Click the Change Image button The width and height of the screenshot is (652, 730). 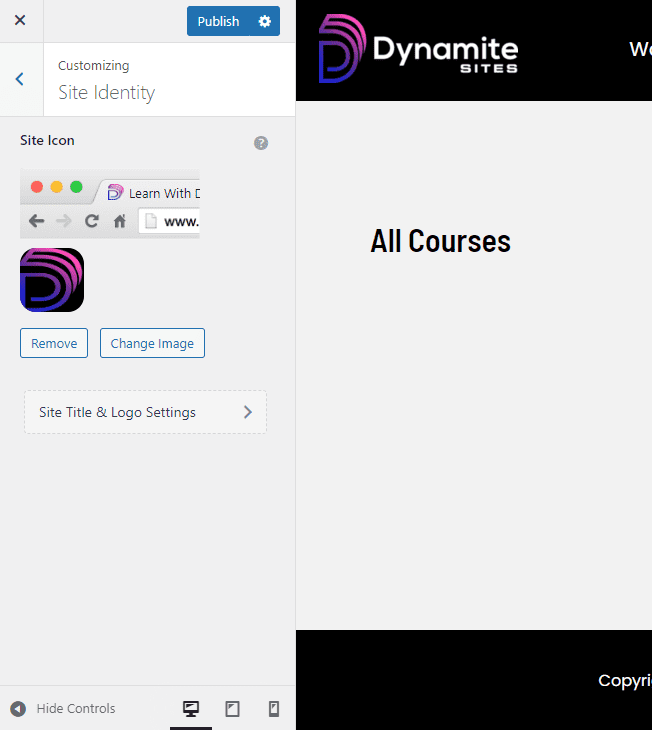pos(152,343)
